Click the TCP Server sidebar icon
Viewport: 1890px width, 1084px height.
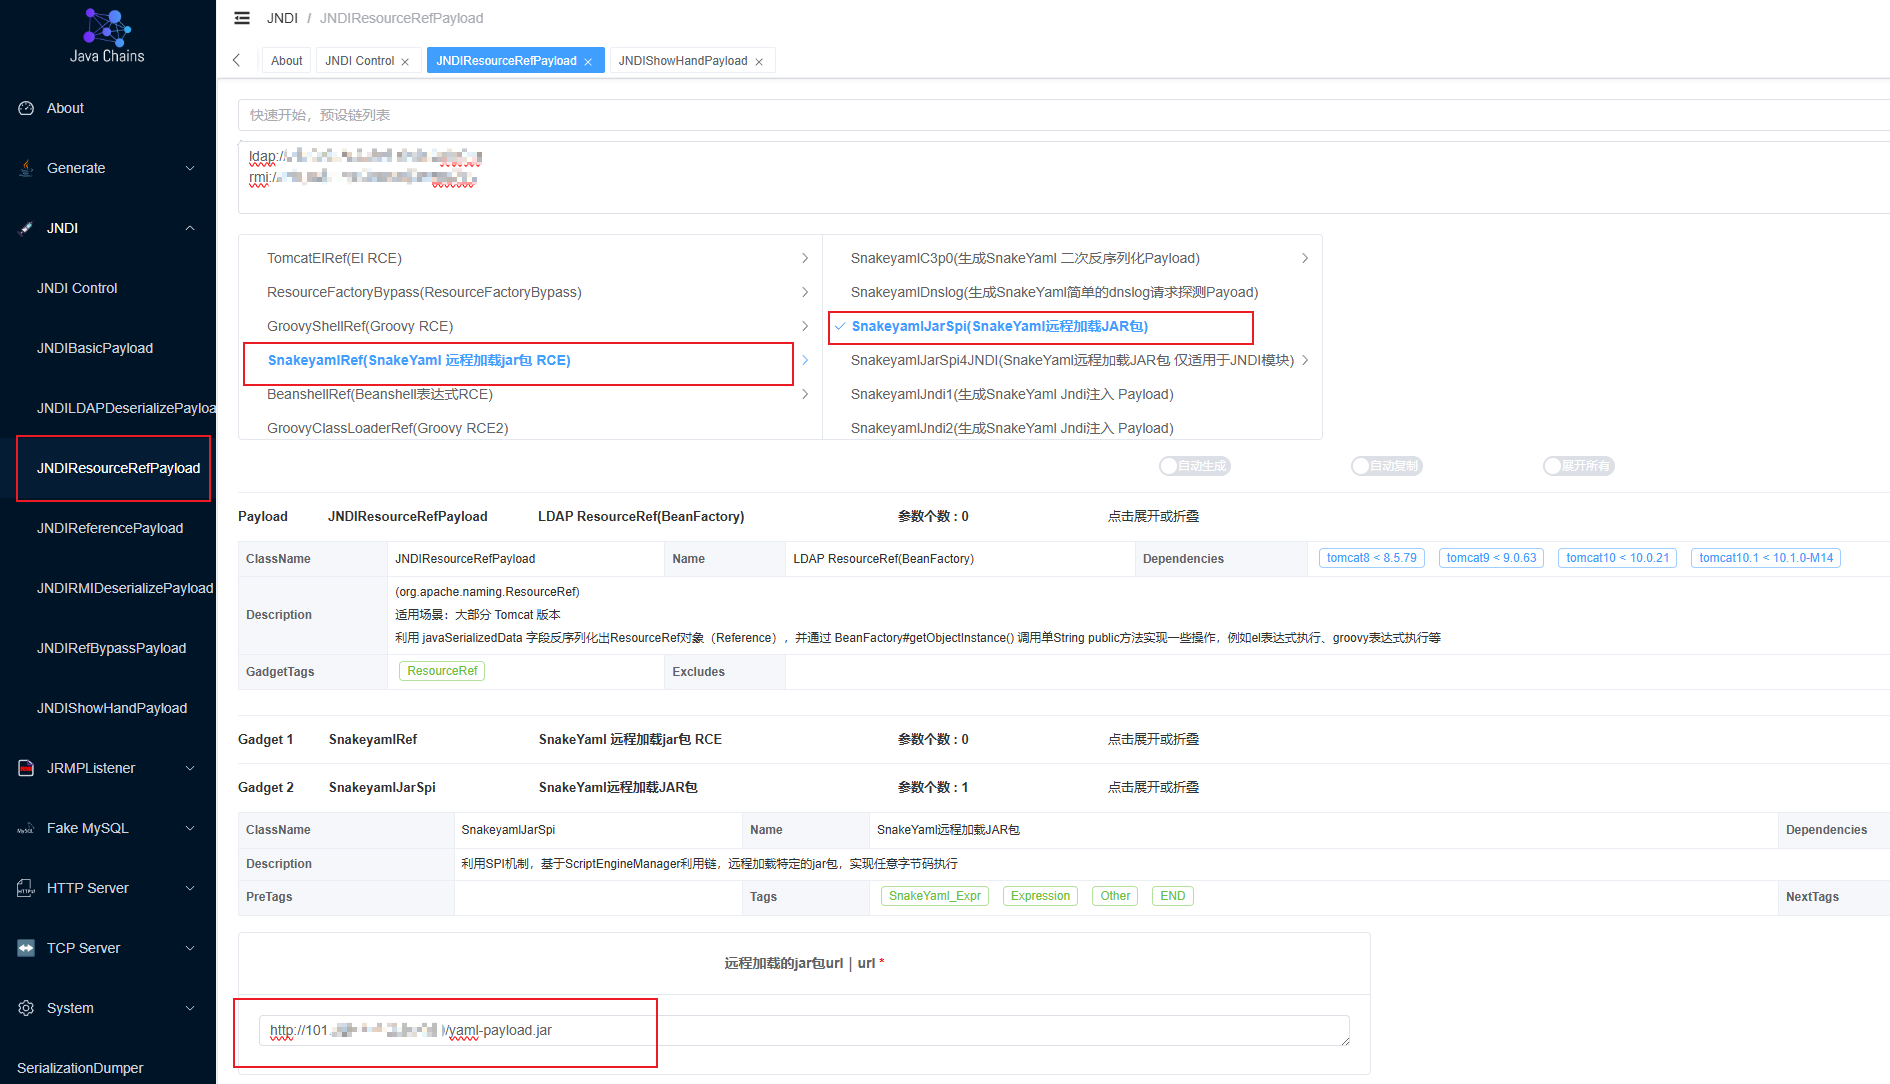[26, 948]
